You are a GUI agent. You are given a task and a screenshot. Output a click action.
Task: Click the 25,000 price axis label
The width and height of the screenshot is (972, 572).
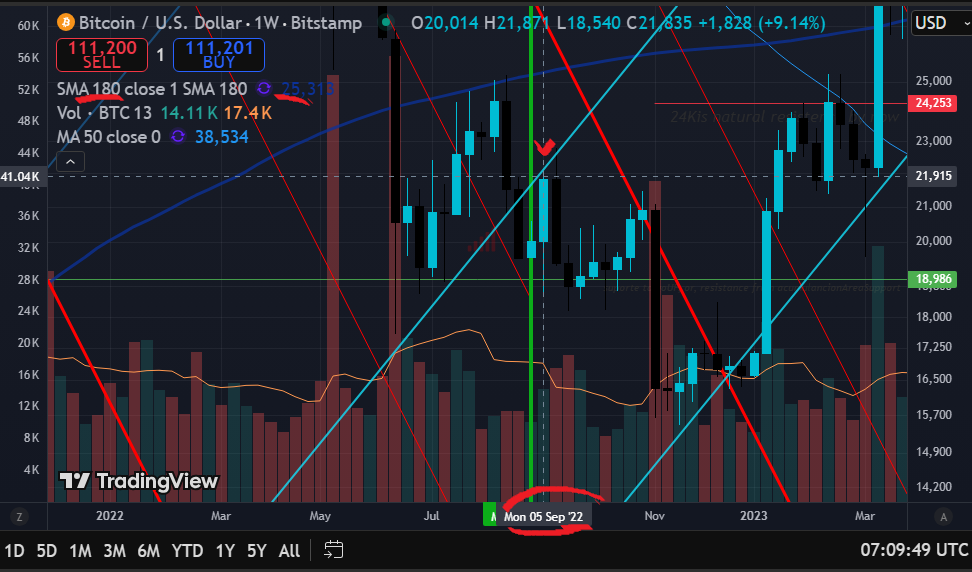point(934,81)
